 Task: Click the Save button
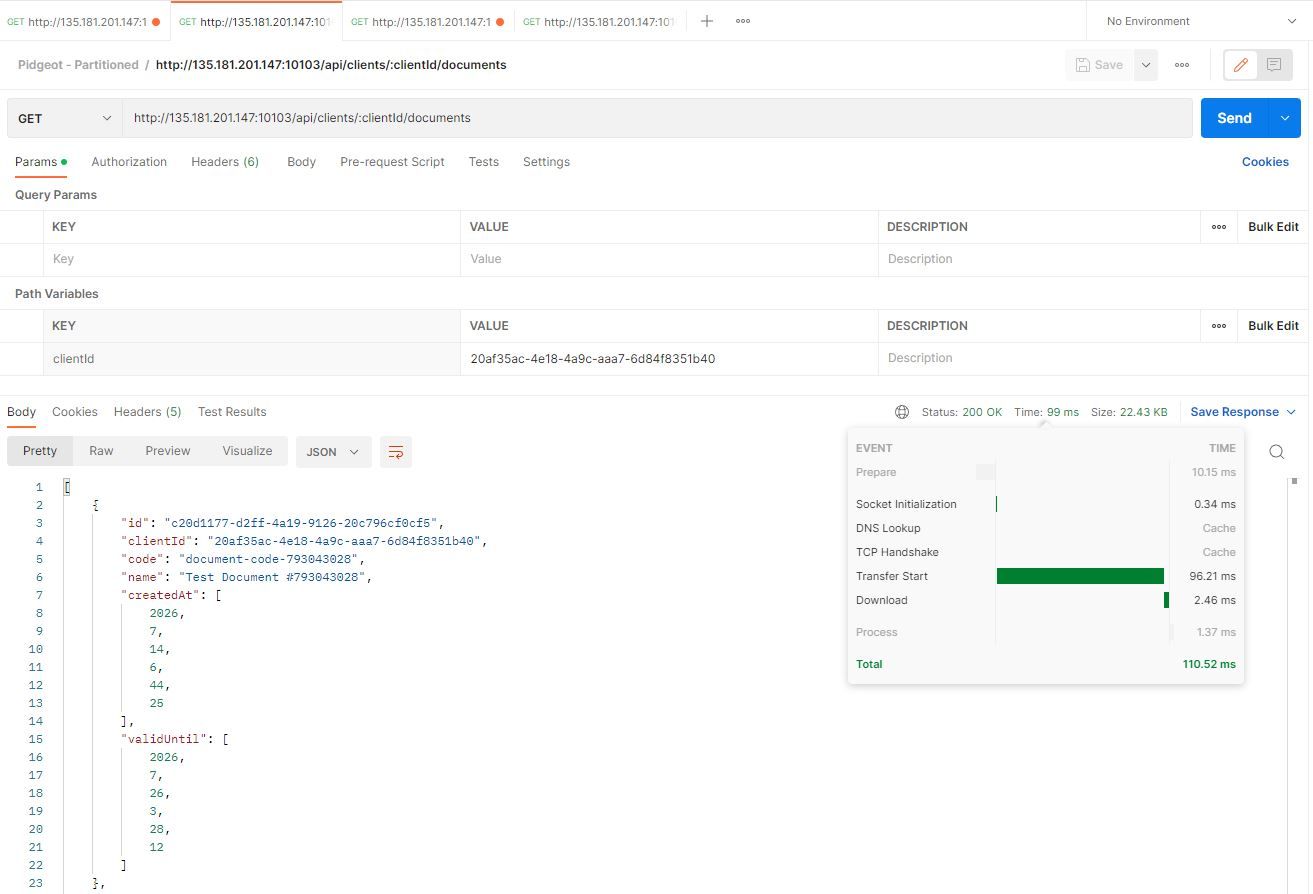[1099, 65]
